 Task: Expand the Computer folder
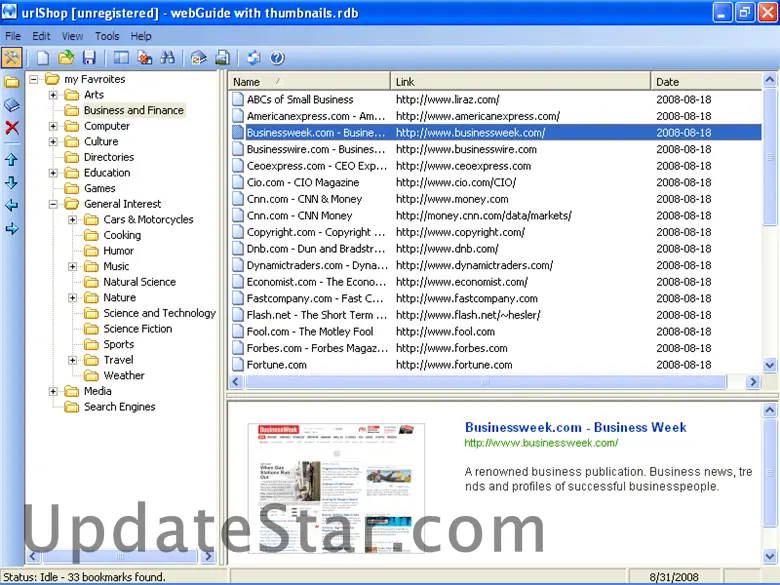(x=53, y=126)
